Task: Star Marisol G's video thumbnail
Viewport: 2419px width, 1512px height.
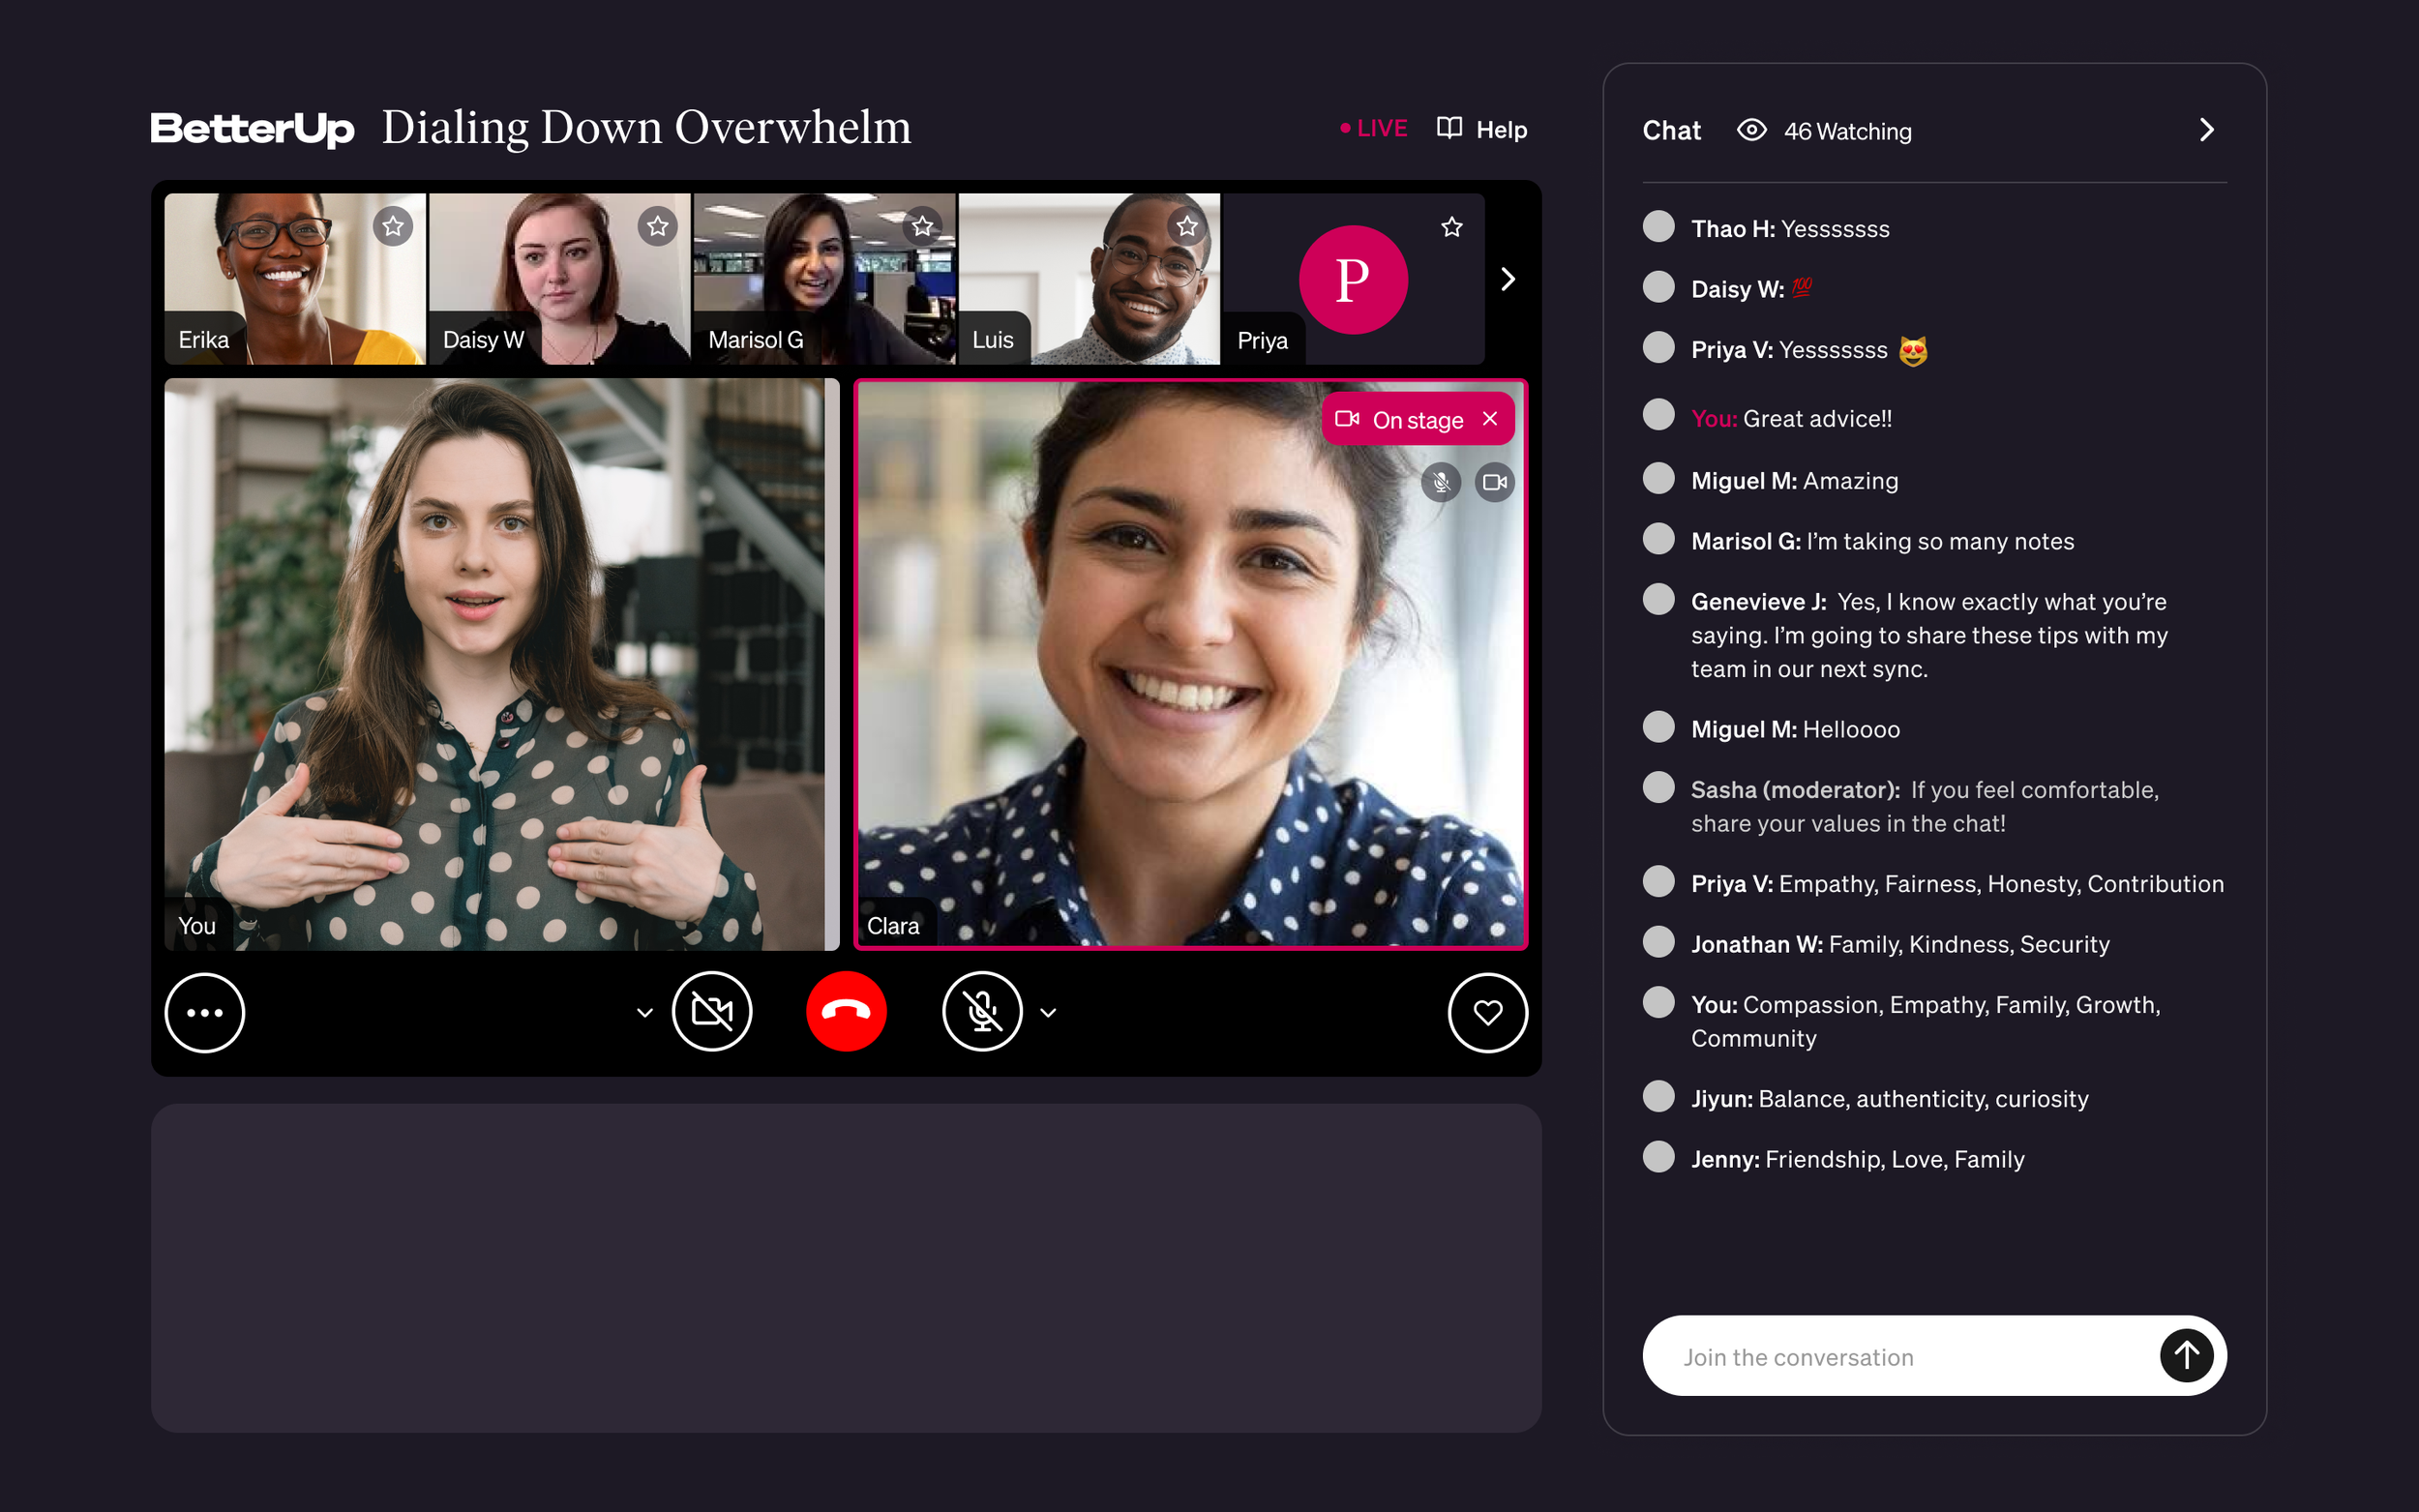Action: pos(922,227)
